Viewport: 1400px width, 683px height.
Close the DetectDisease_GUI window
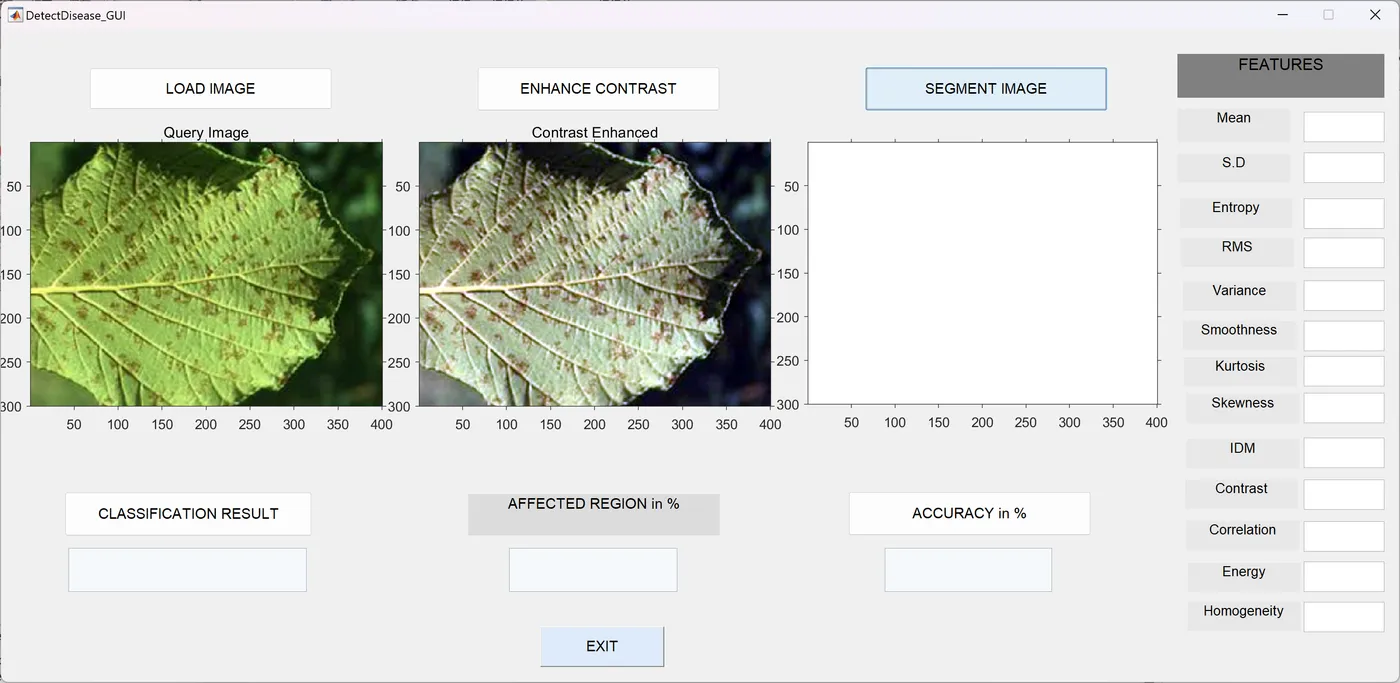coord(1375,15)
